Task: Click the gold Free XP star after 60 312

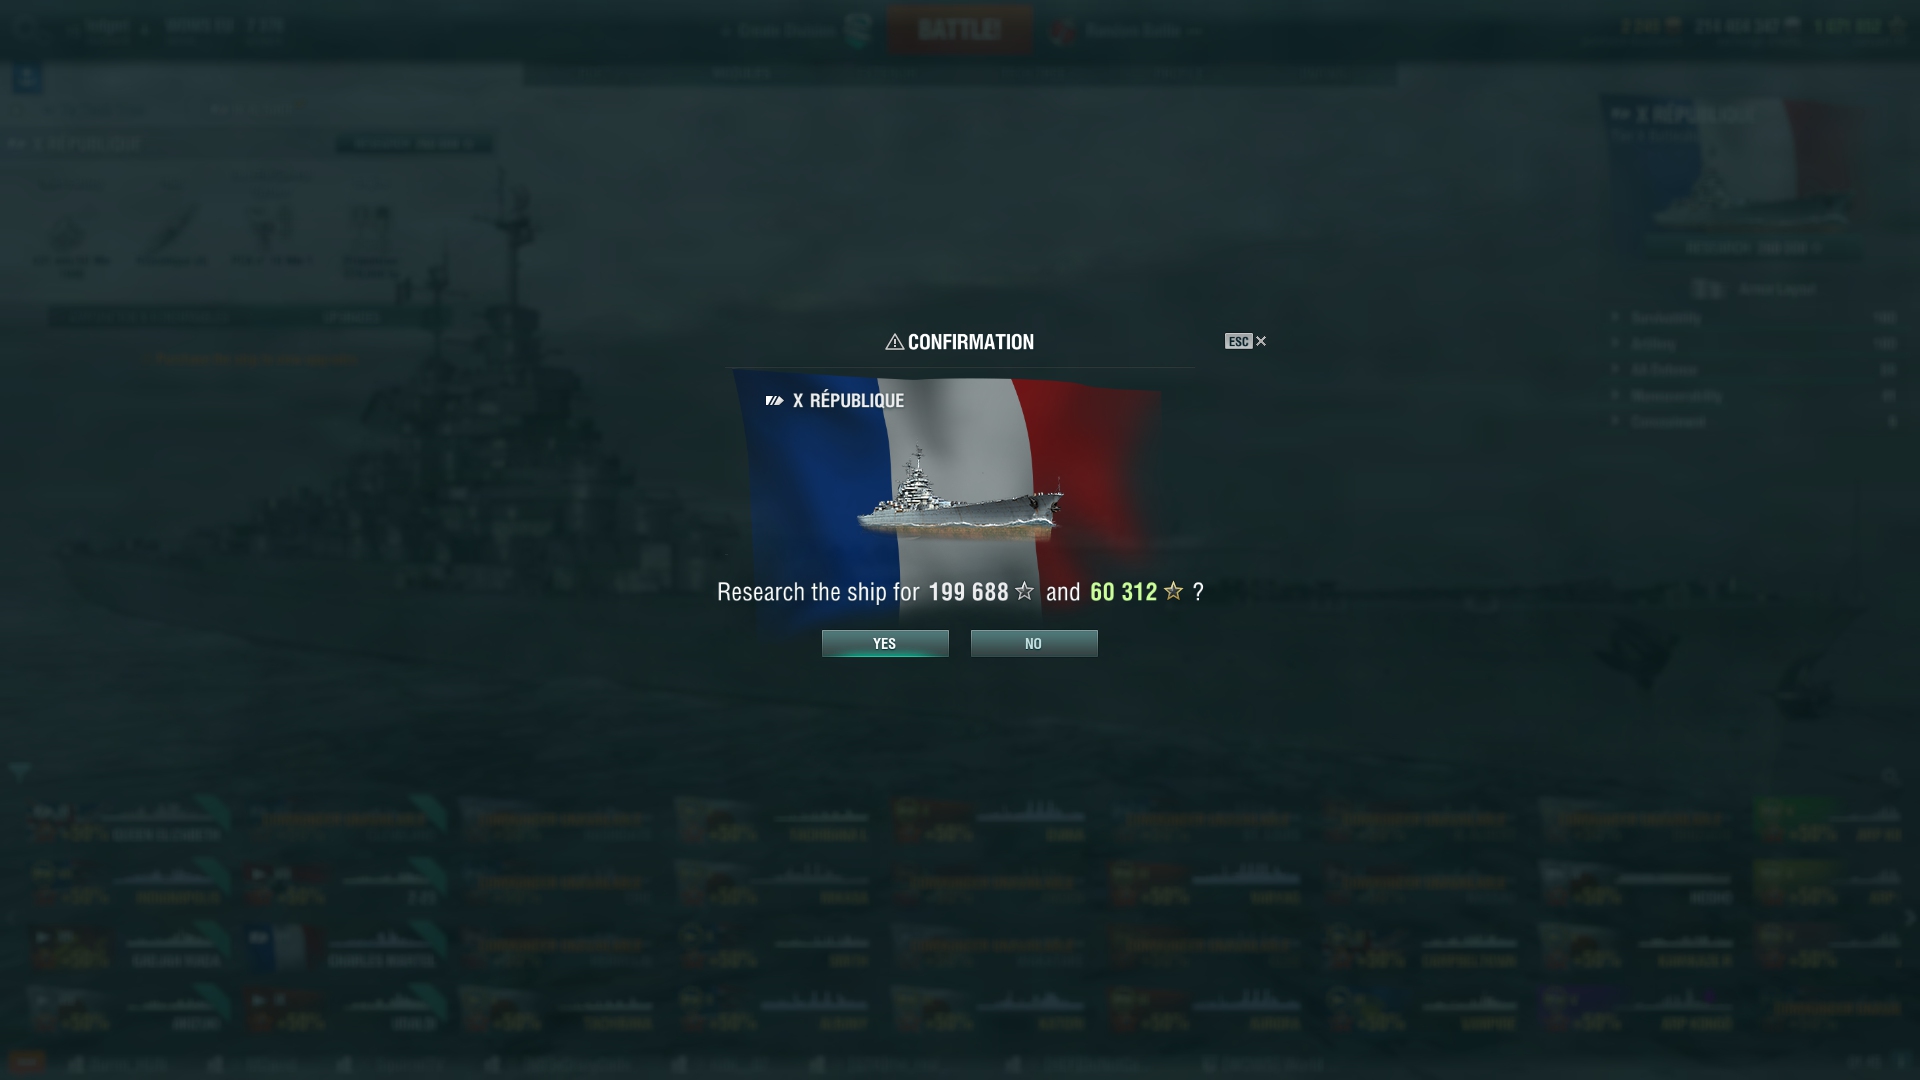Action: pos(1173,591)
